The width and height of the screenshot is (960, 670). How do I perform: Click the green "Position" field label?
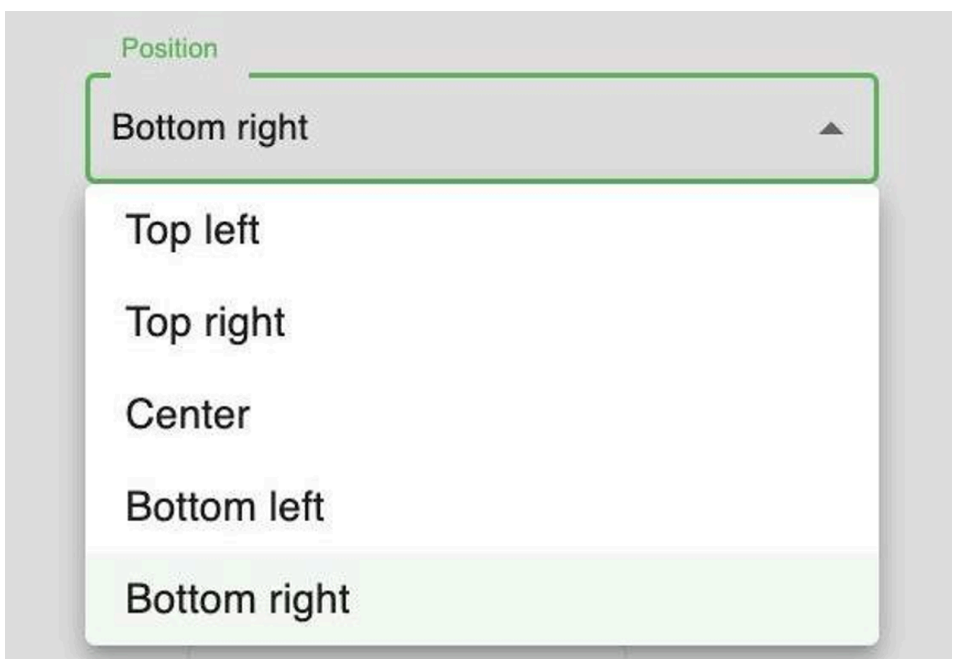point(169,48)
